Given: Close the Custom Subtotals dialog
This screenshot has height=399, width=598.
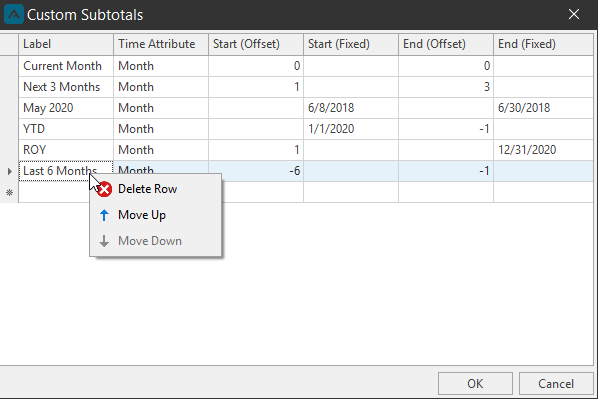Looking at the screenshot, I should [x=574, y=14].
